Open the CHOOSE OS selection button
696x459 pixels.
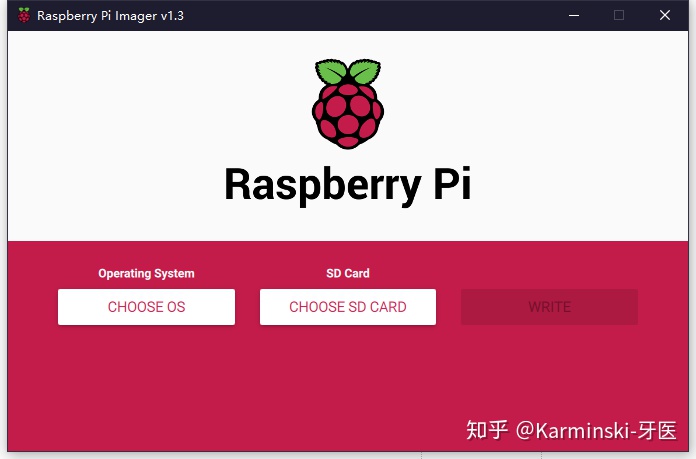click(146, 307)
